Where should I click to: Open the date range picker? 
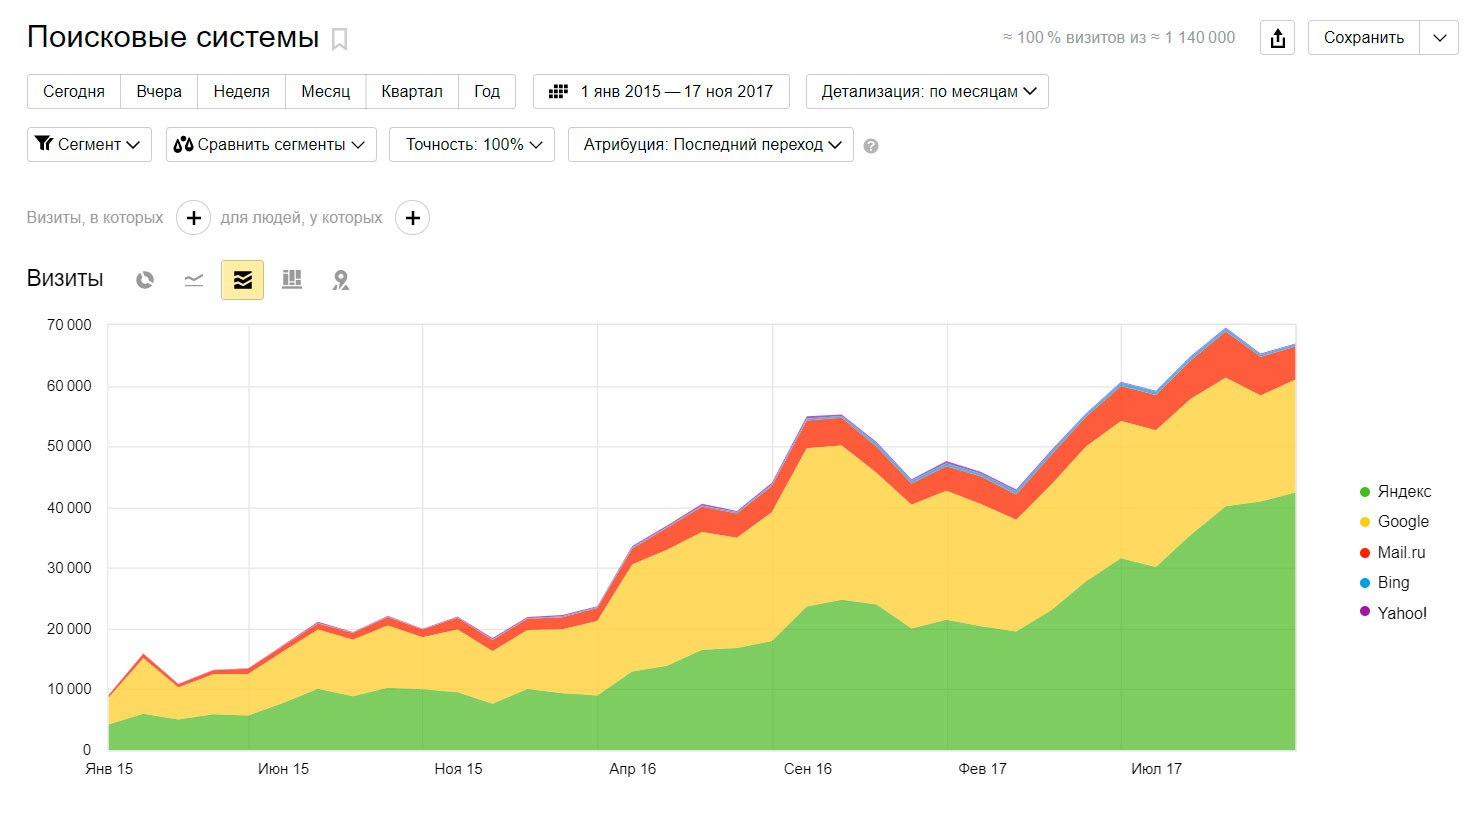coord(661,91)
